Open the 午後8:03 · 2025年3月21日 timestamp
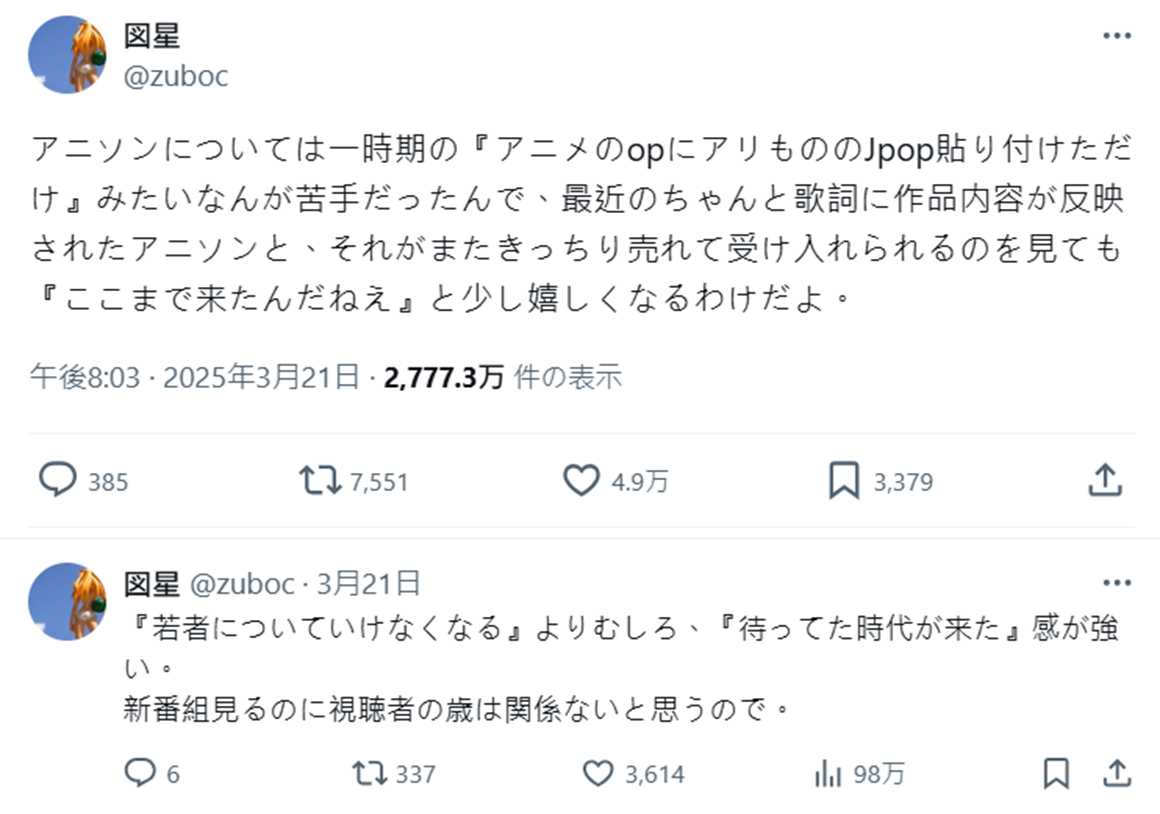The width and height of the screenshot is (1160, 814). [194, 377]
